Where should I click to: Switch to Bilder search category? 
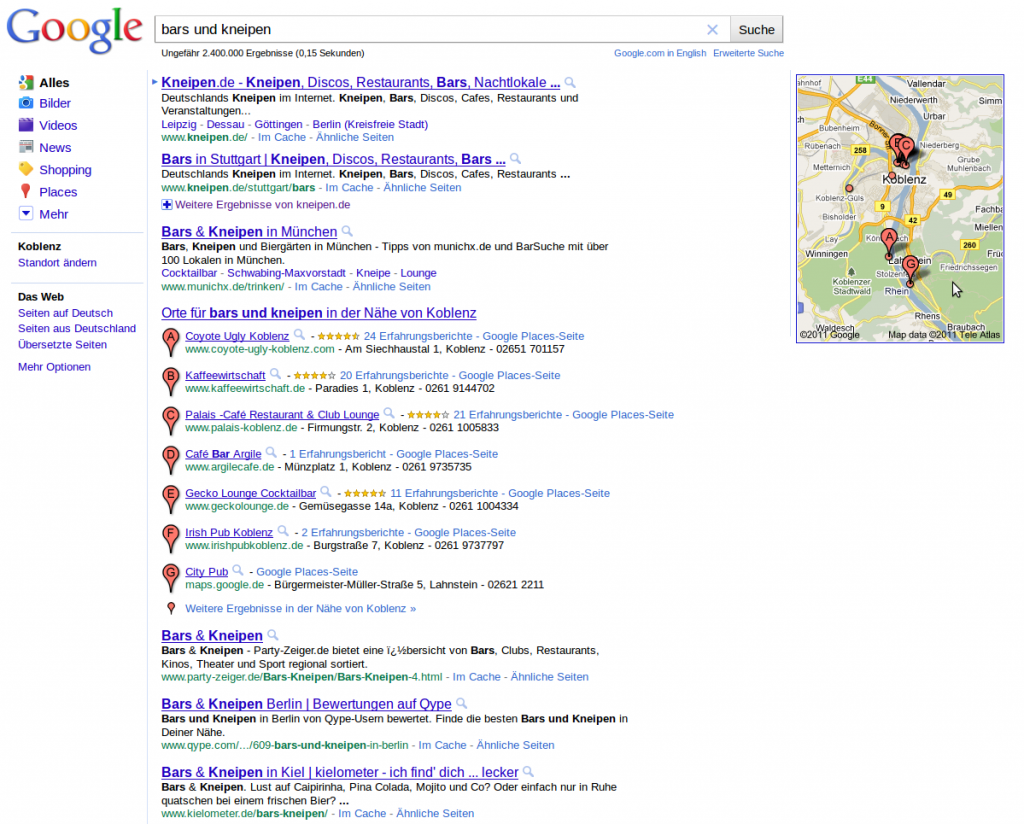pos(55,103)
